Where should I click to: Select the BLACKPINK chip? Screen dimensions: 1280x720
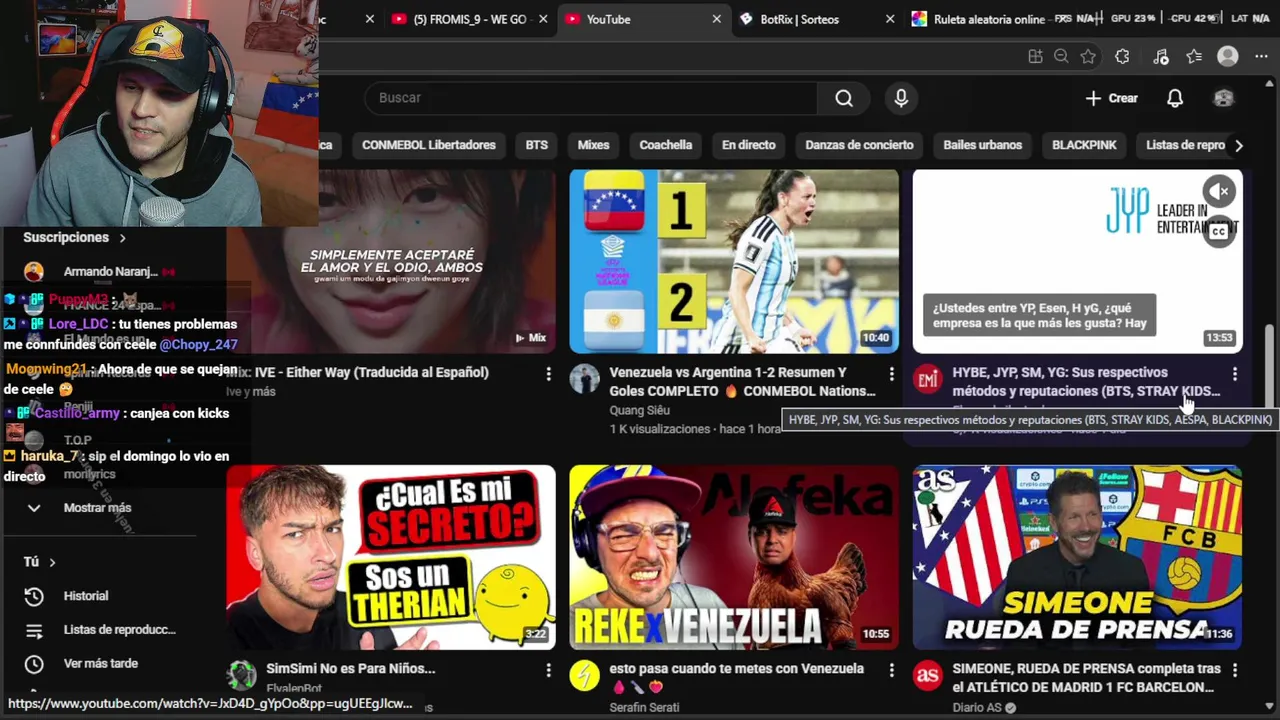[x=1084, y=145]
